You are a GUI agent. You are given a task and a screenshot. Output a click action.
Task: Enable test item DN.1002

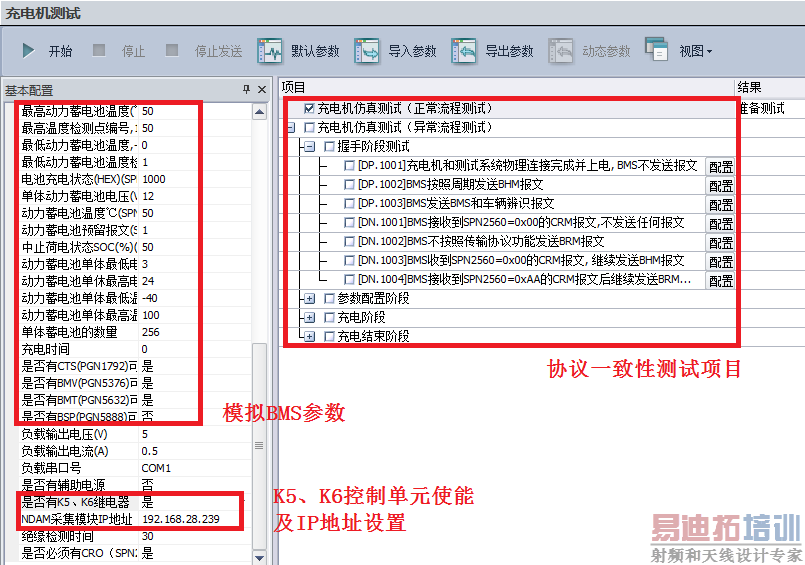point(349,241)
